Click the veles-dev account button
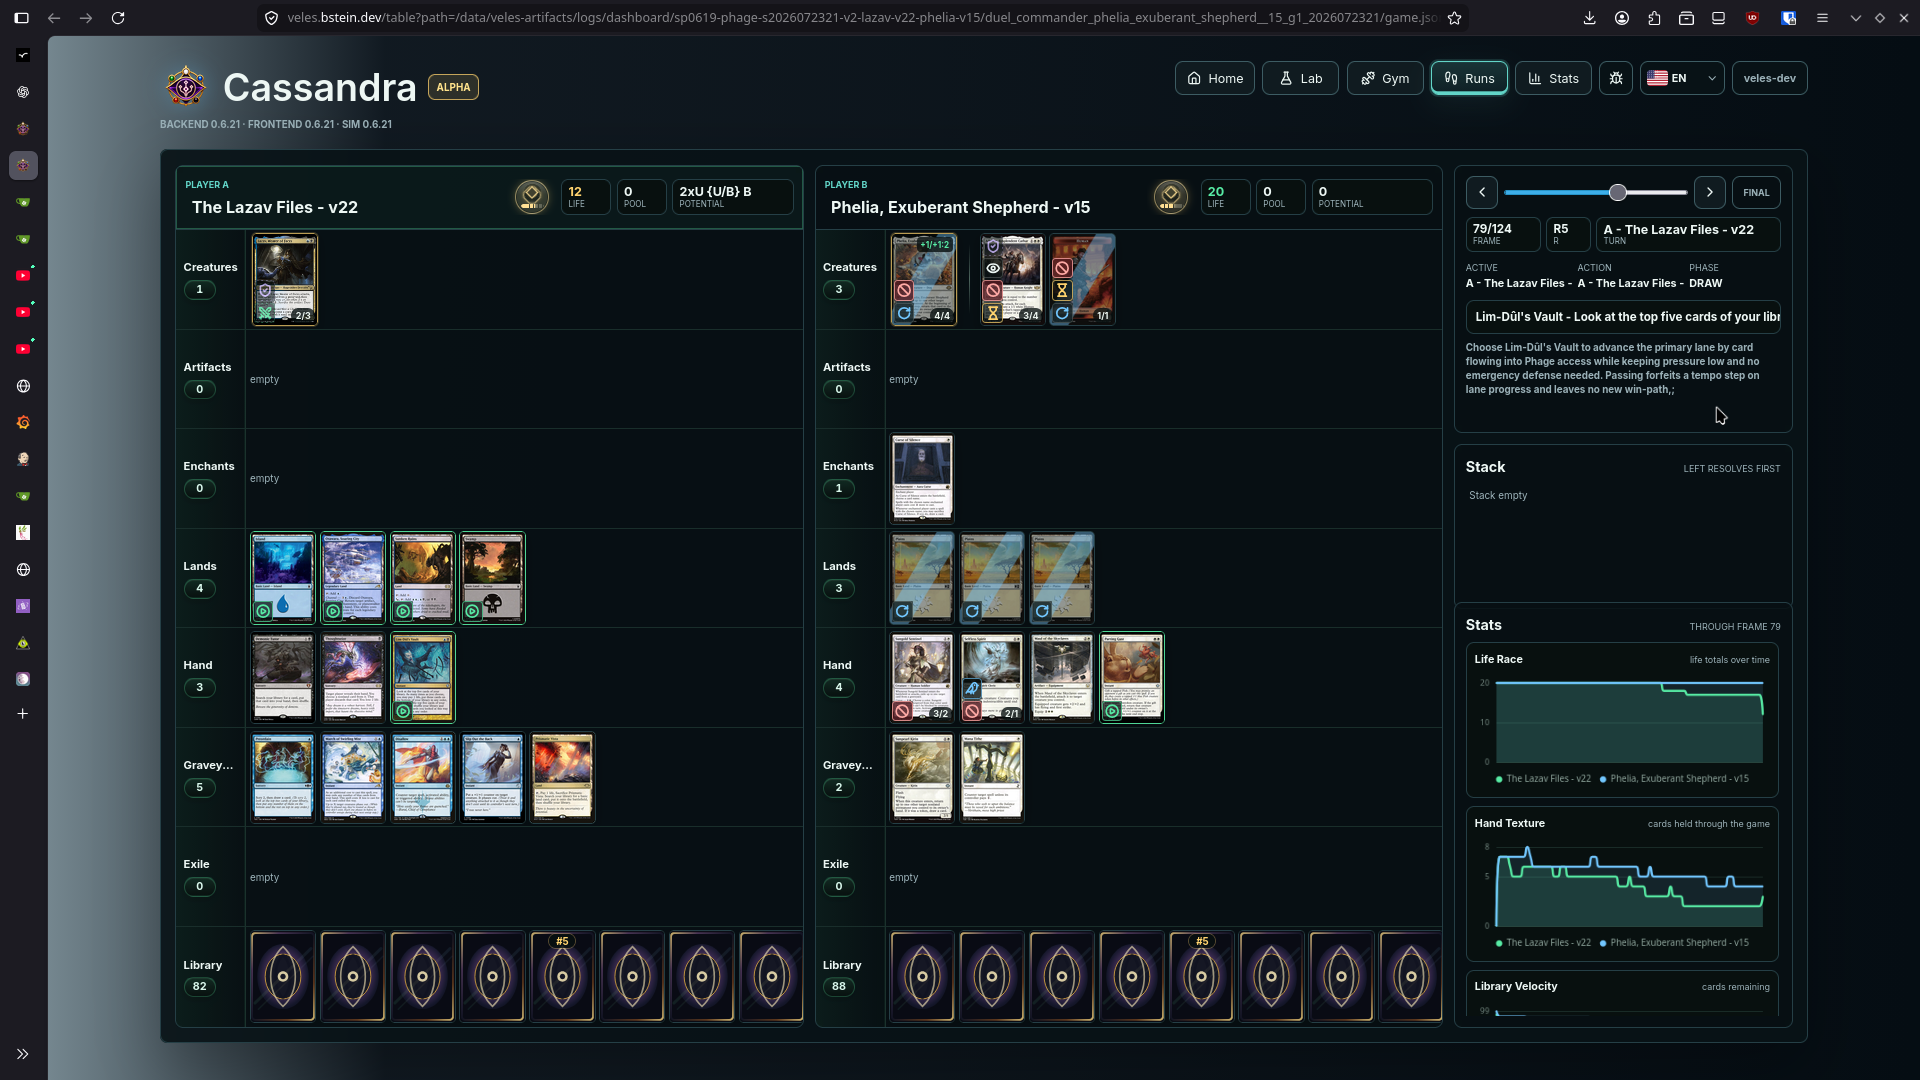Image resolution: width=1920 pixels, height=1080 pixels. point(1769,78)
